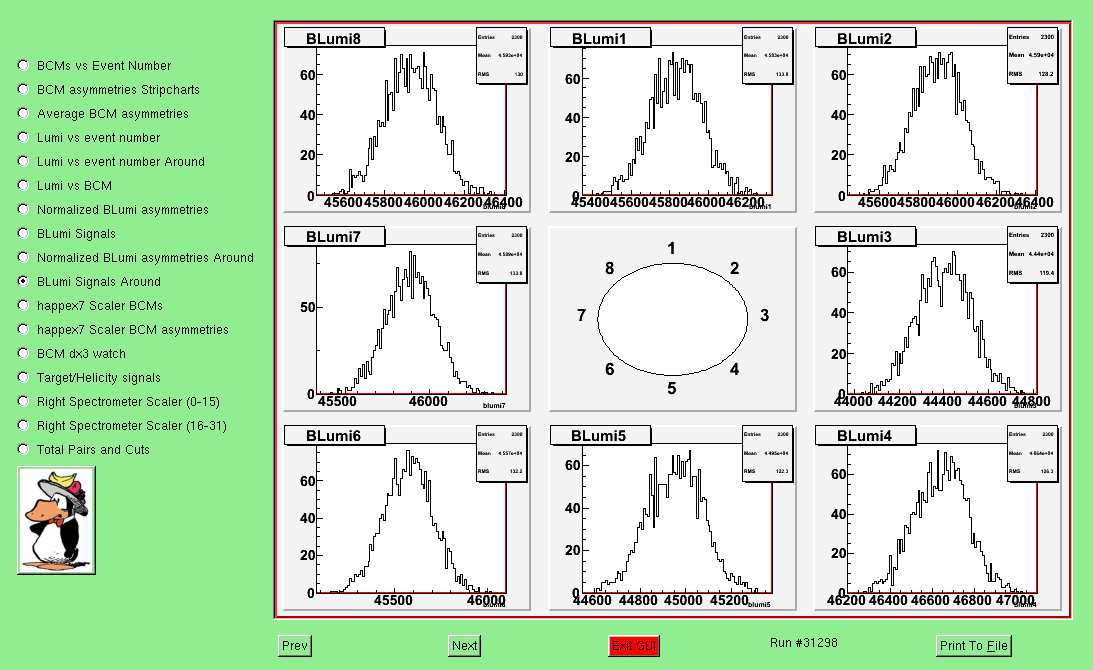
Task: Select BCM asymmetries Stripcharts option
Action: point(23,89)
